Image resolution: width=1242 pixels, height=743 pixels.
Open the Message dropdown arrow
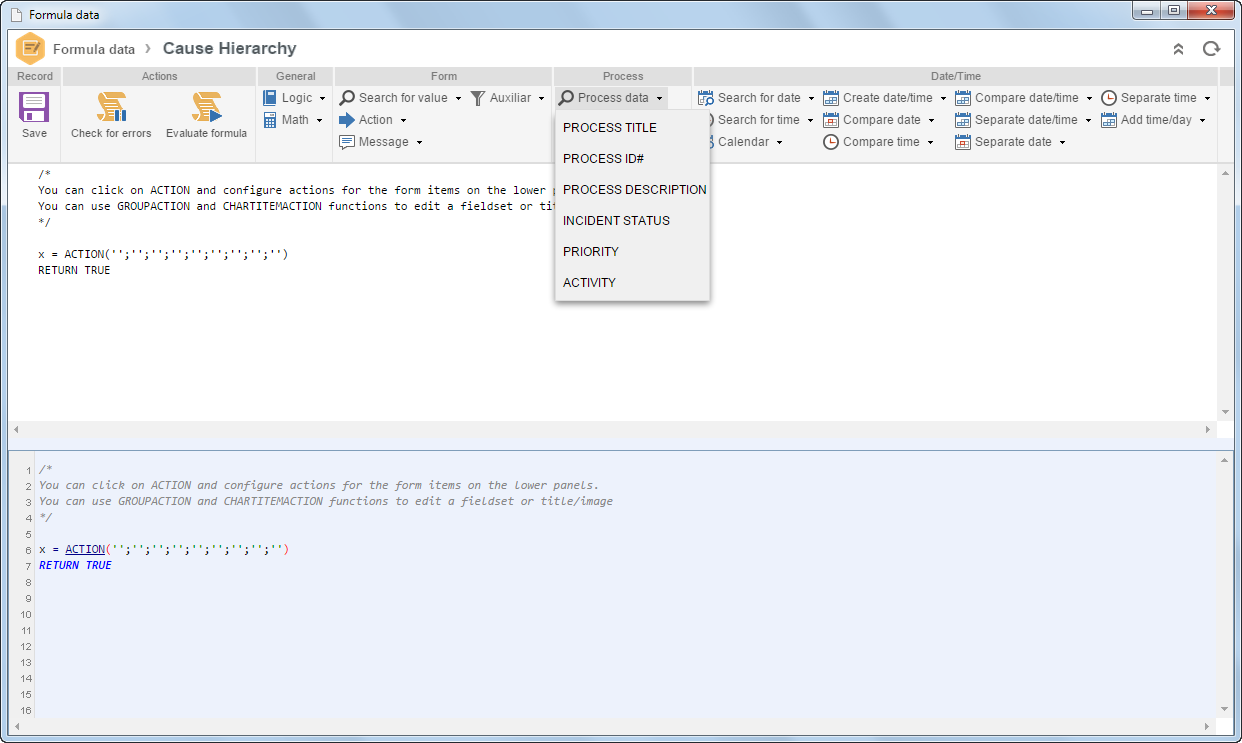(419, 143)
